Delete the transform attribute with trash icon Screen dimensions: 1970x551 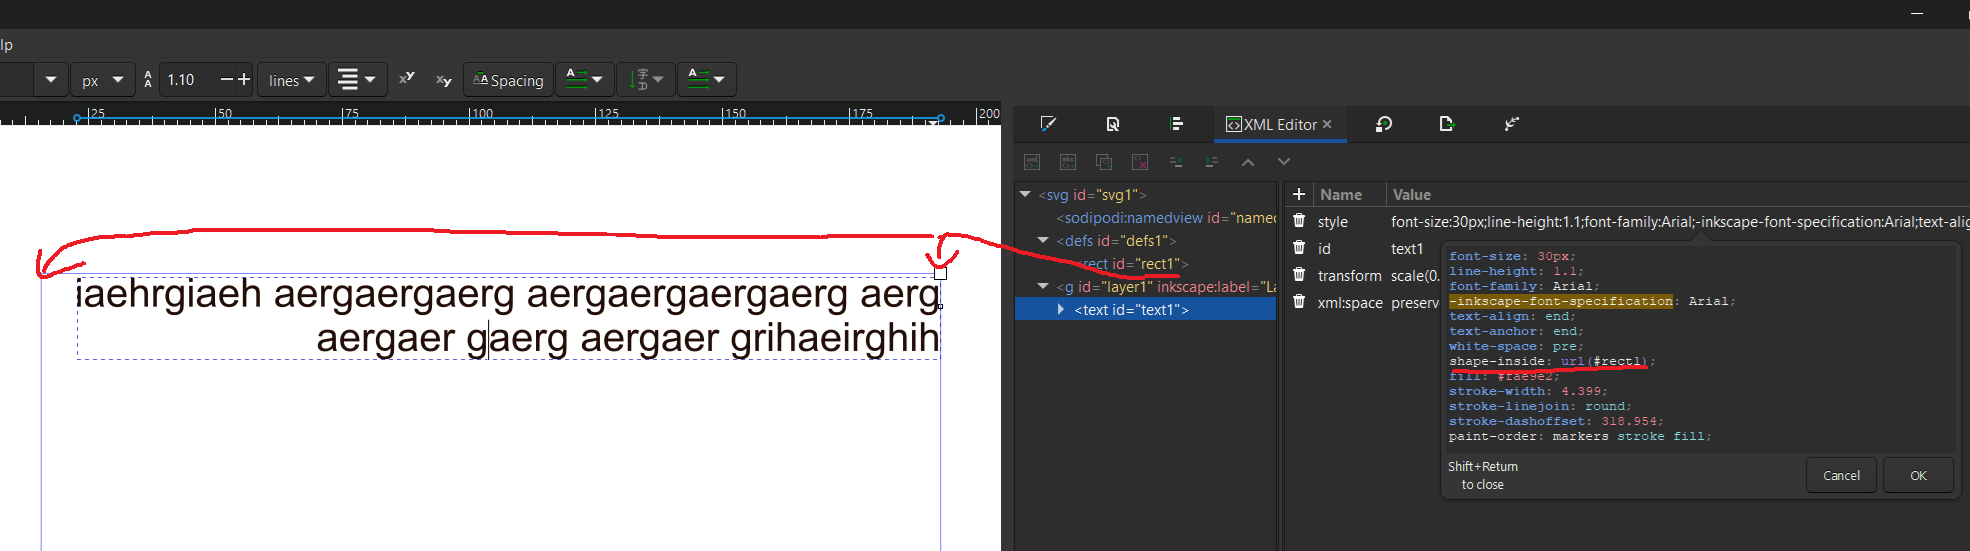click(1299, 275)
